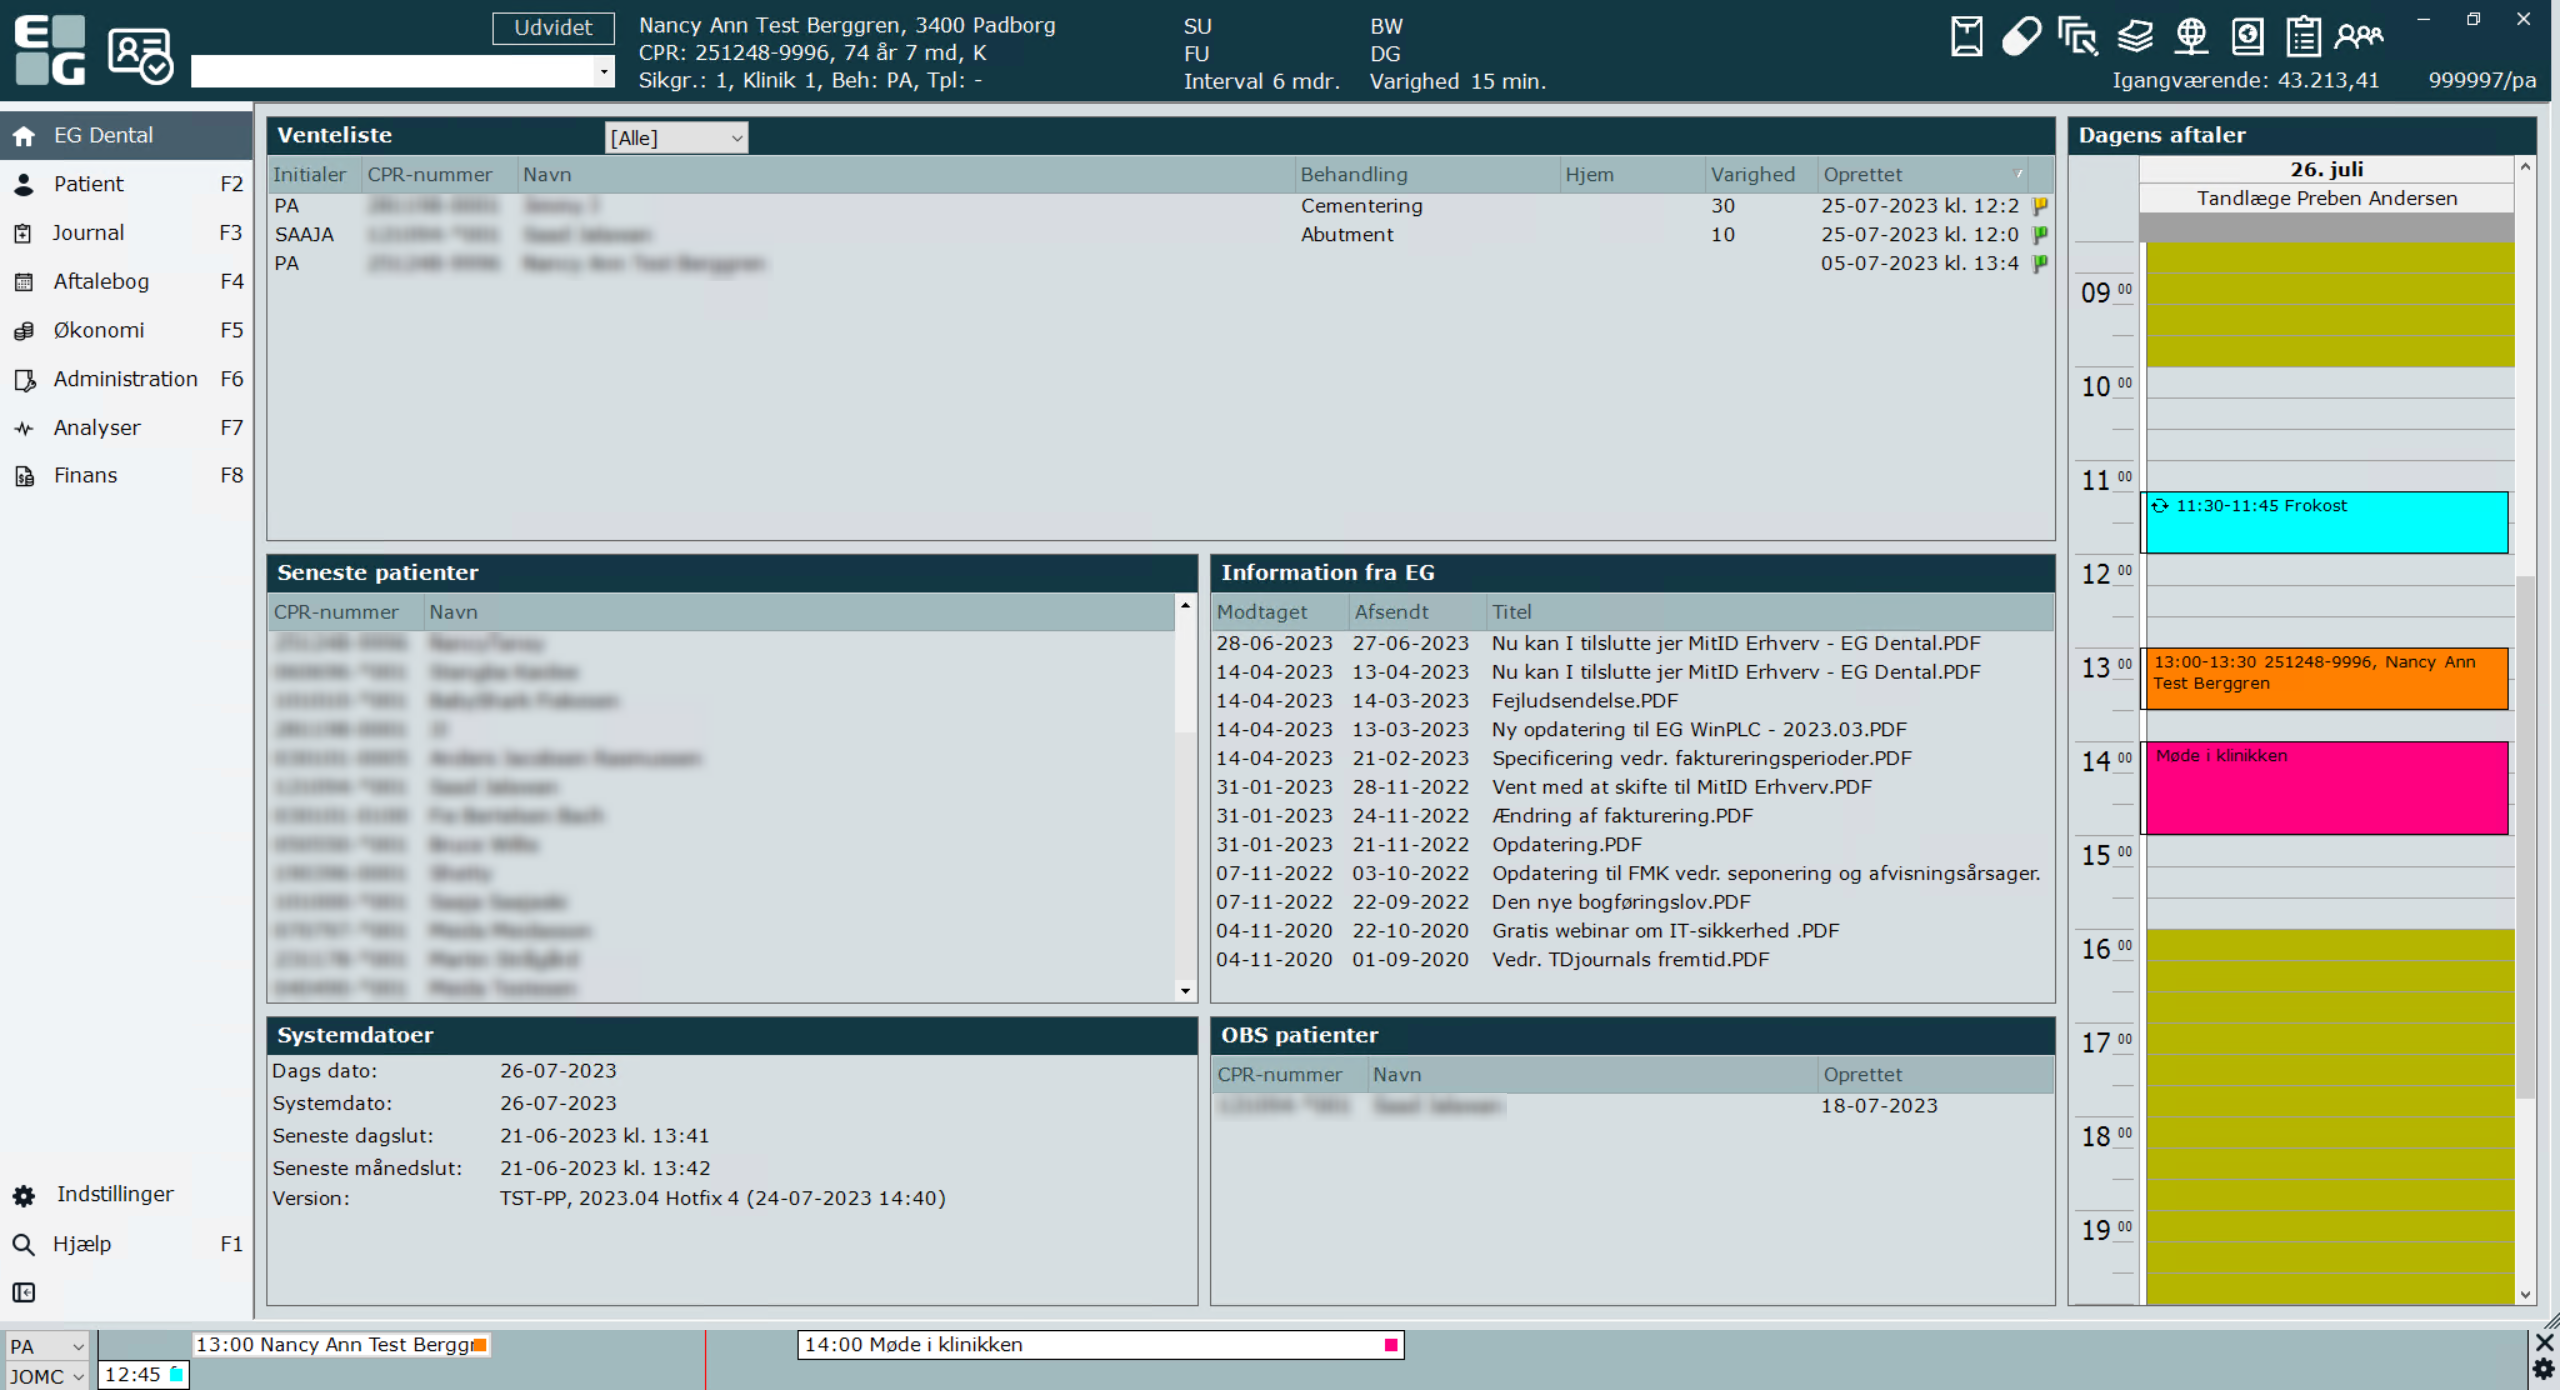Viewport: 2560px width, 1390px height.
Task: Sort Venteliste by the Varighed column header
Action: click(x=1760, y=175)
